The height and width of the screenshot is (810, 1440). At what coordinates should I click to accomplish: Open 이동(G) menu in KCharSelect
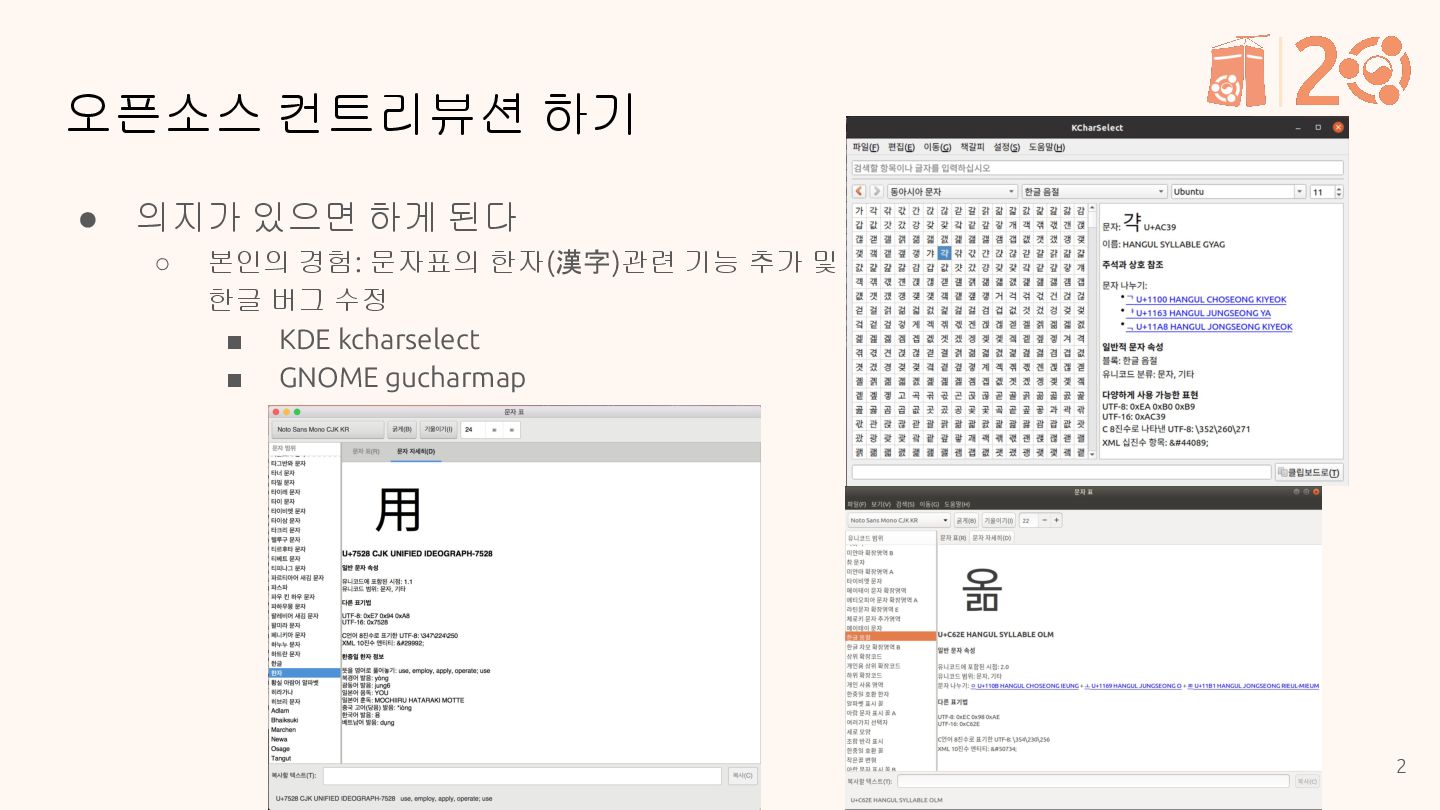point(937,147)
